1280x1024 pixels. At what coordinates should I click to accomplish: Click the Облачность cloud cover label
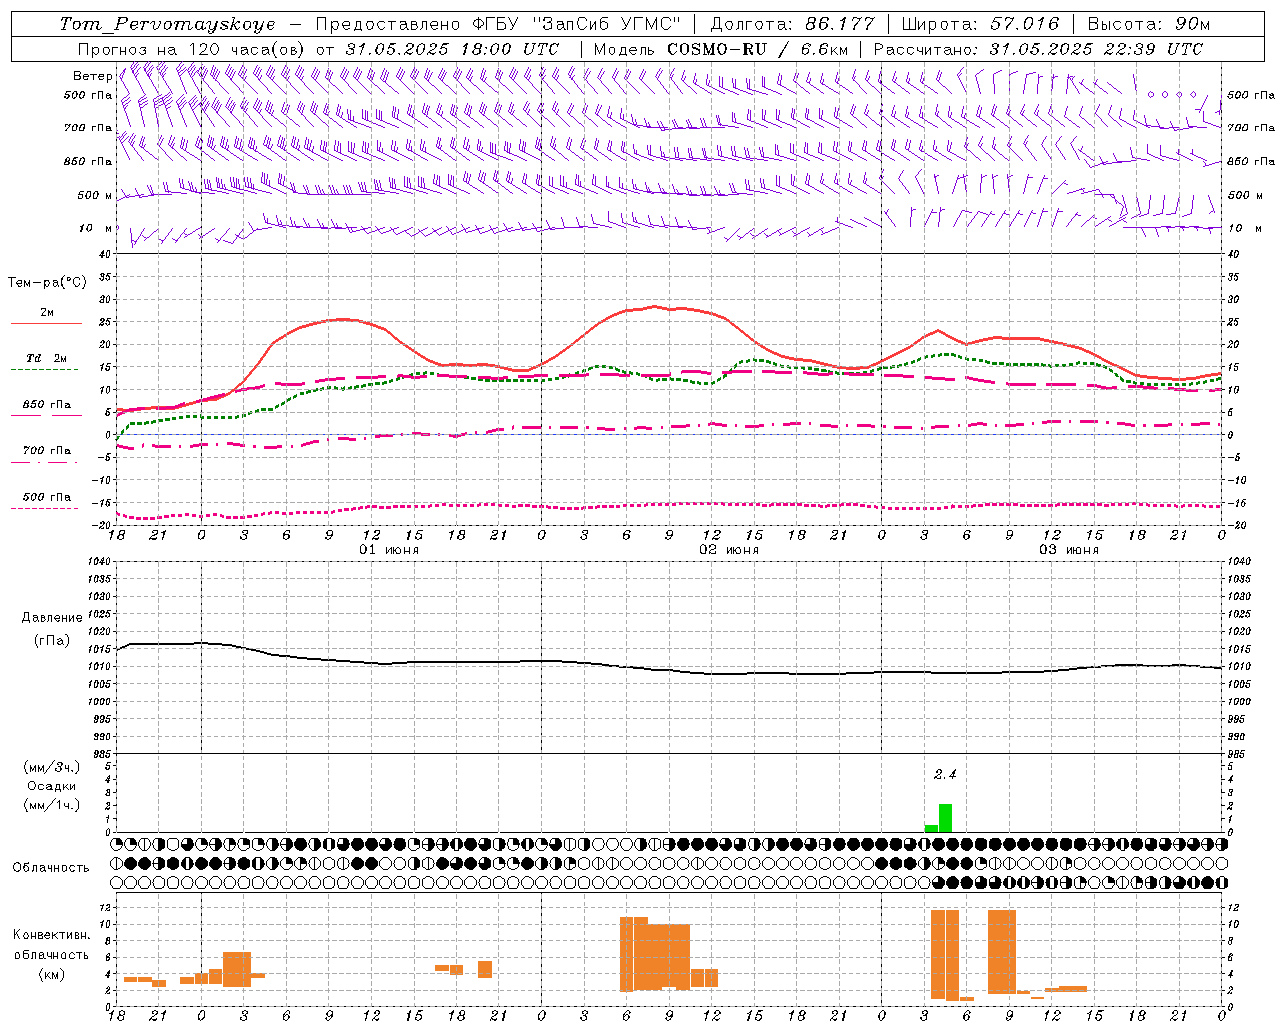click(x=51, y=867)
